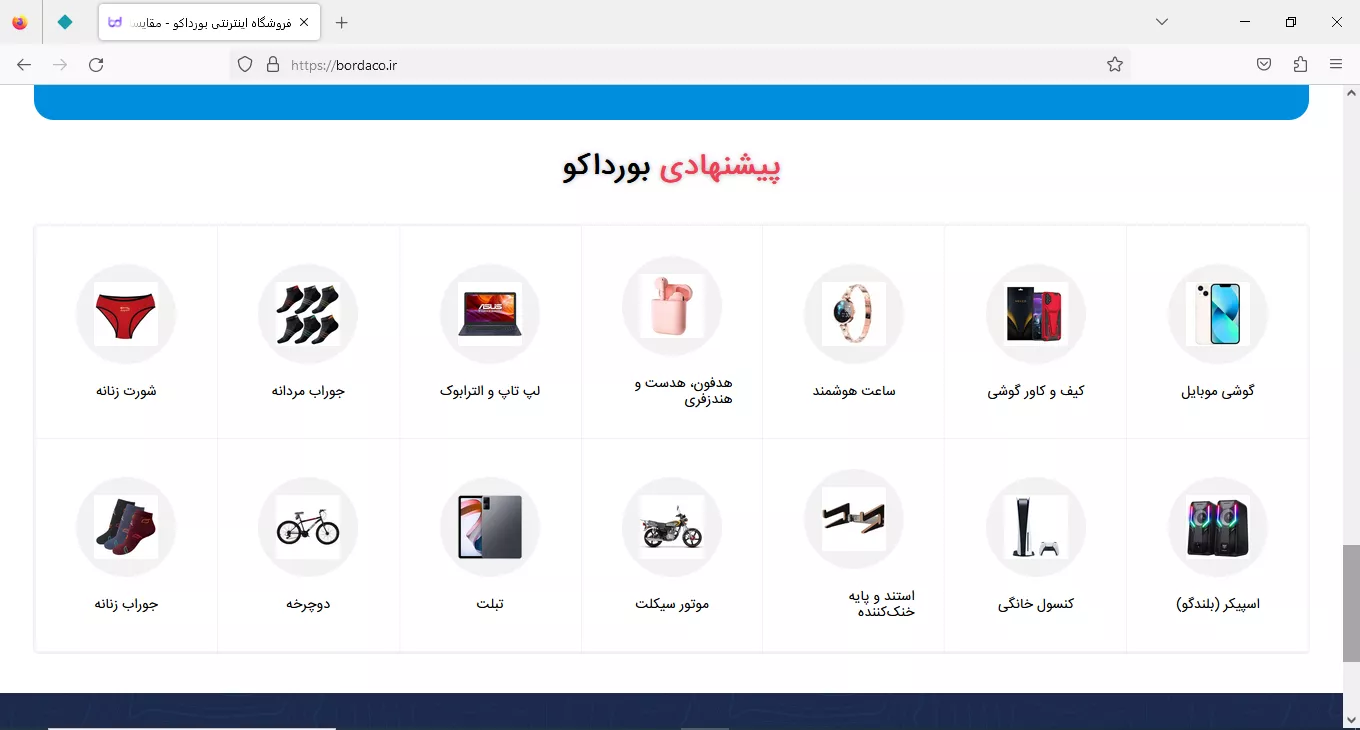Open a new tab with plus button

(342, 22)
